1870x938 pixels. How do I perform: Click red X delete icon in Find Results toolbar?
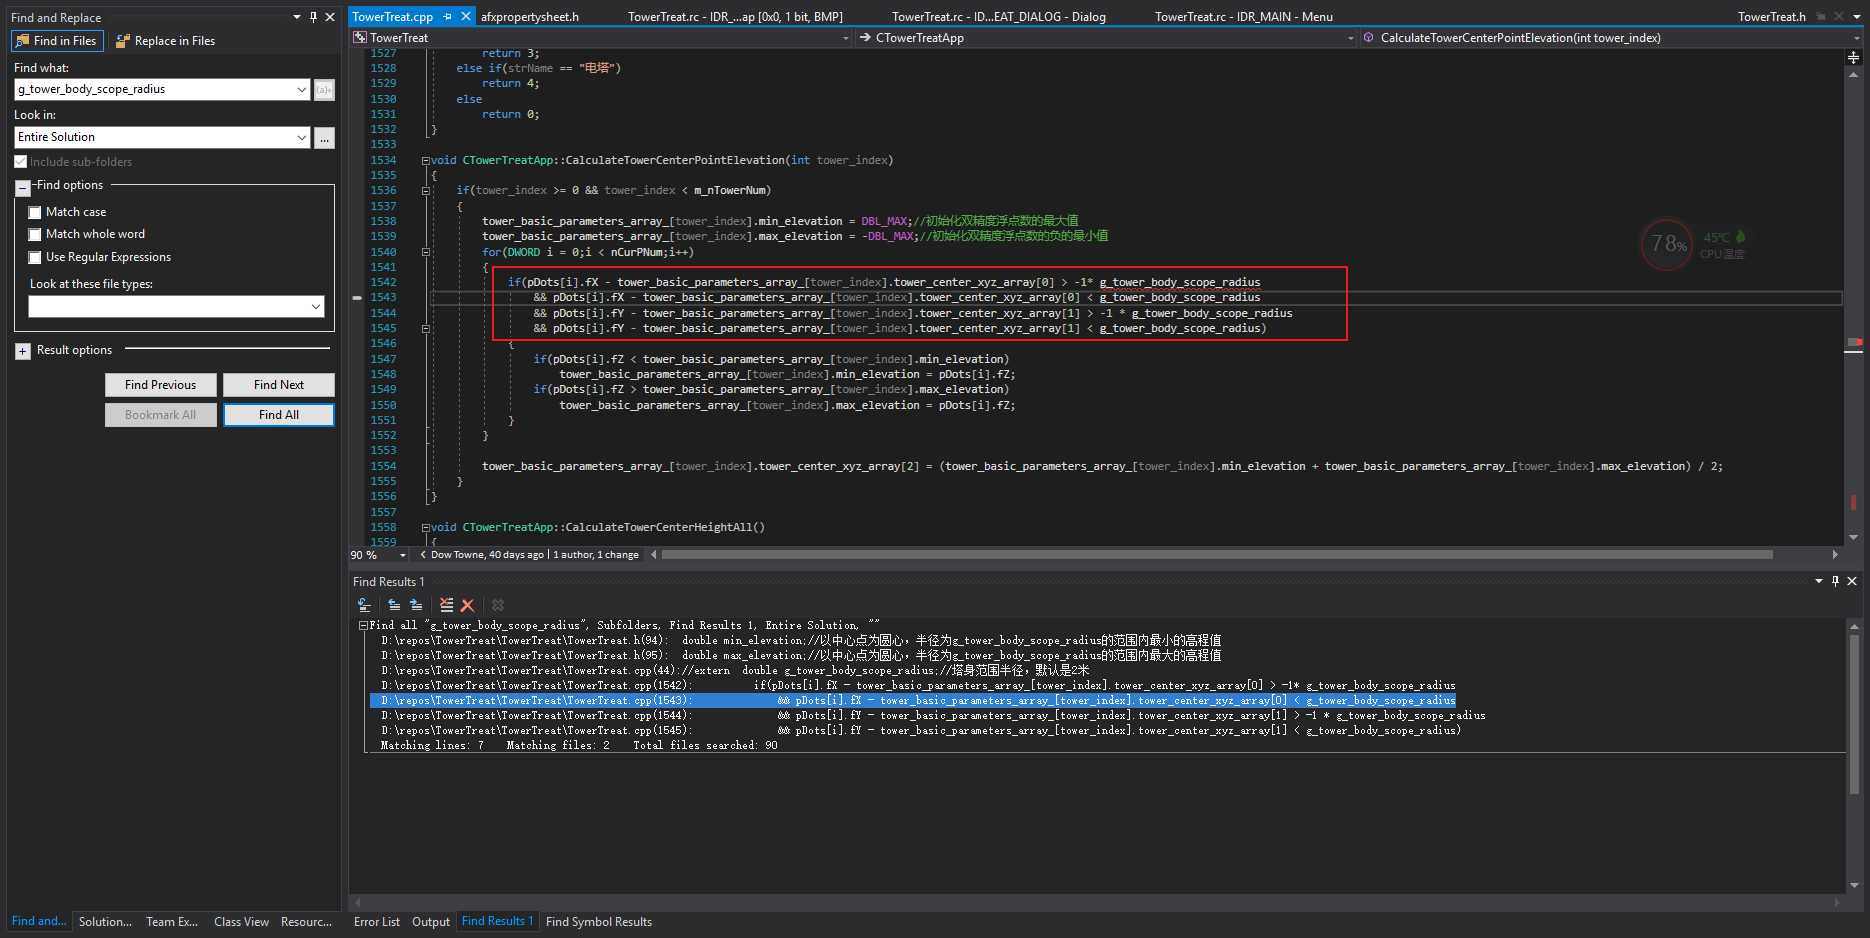[x=467, y=605]
